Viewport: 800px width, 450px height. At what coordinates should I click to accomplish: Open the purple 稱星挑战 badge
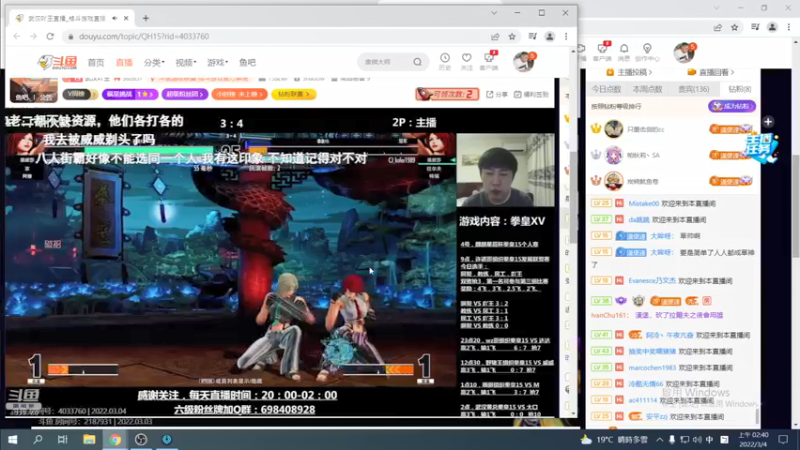point(130,94)
